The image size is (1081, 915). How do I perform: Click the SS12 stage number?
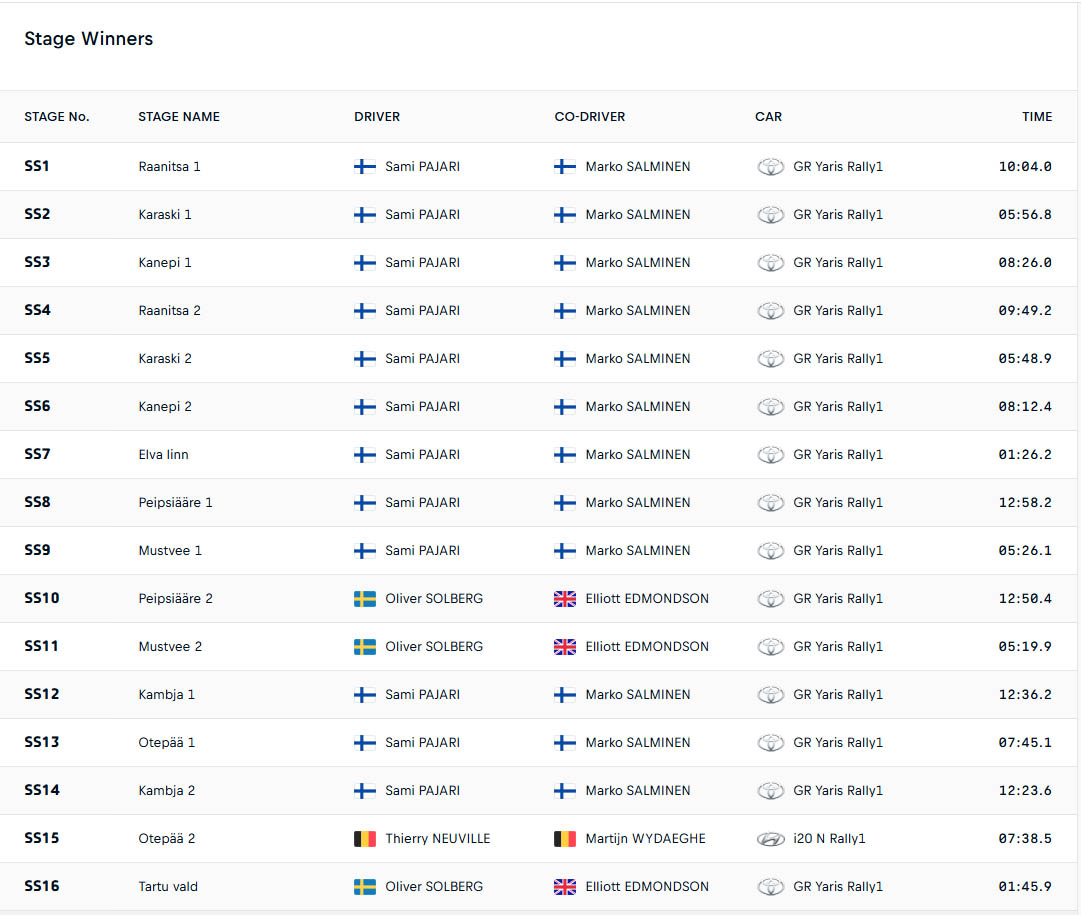(41, 694)
